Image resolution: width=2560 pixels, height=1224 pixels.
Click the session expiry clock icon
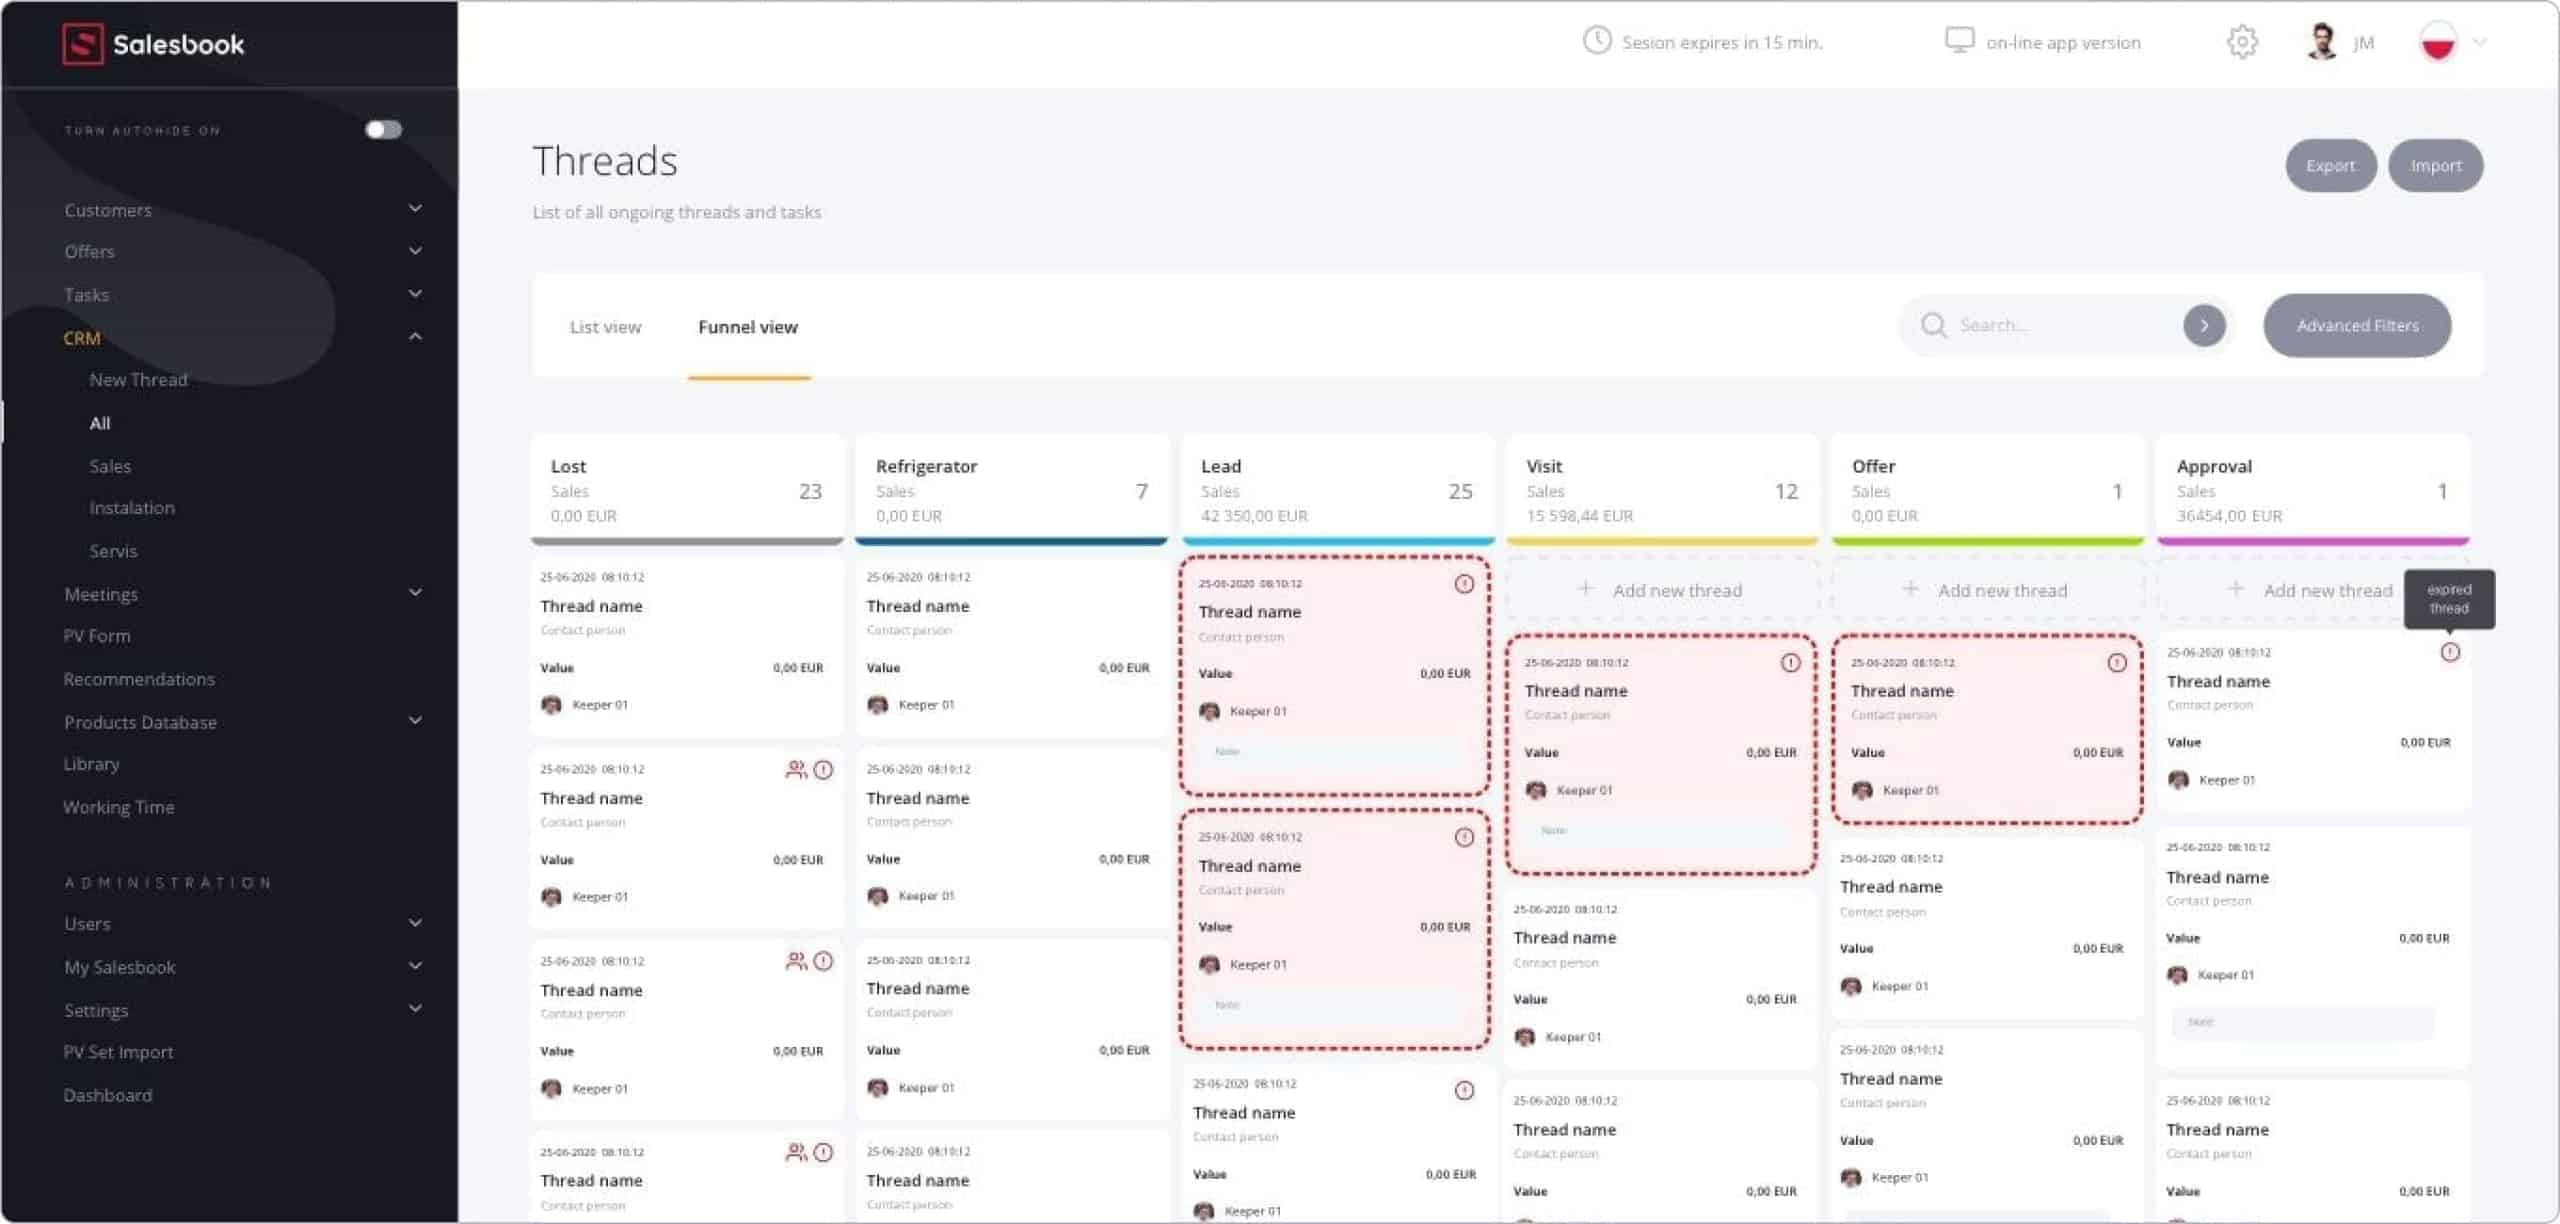(x=1597, y=41)
